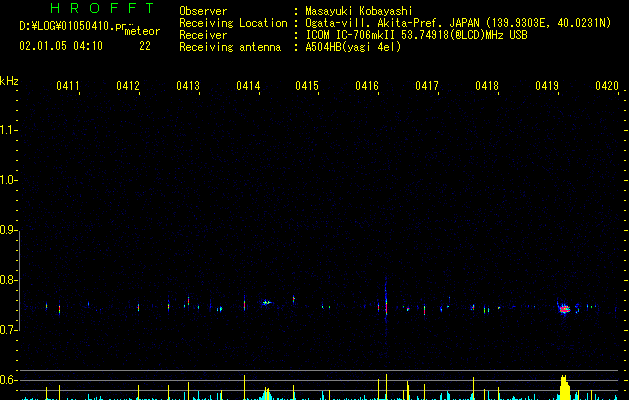Click the 0414 time marker
The width and height of the screenshot is (629, 400).
[248, 86]
